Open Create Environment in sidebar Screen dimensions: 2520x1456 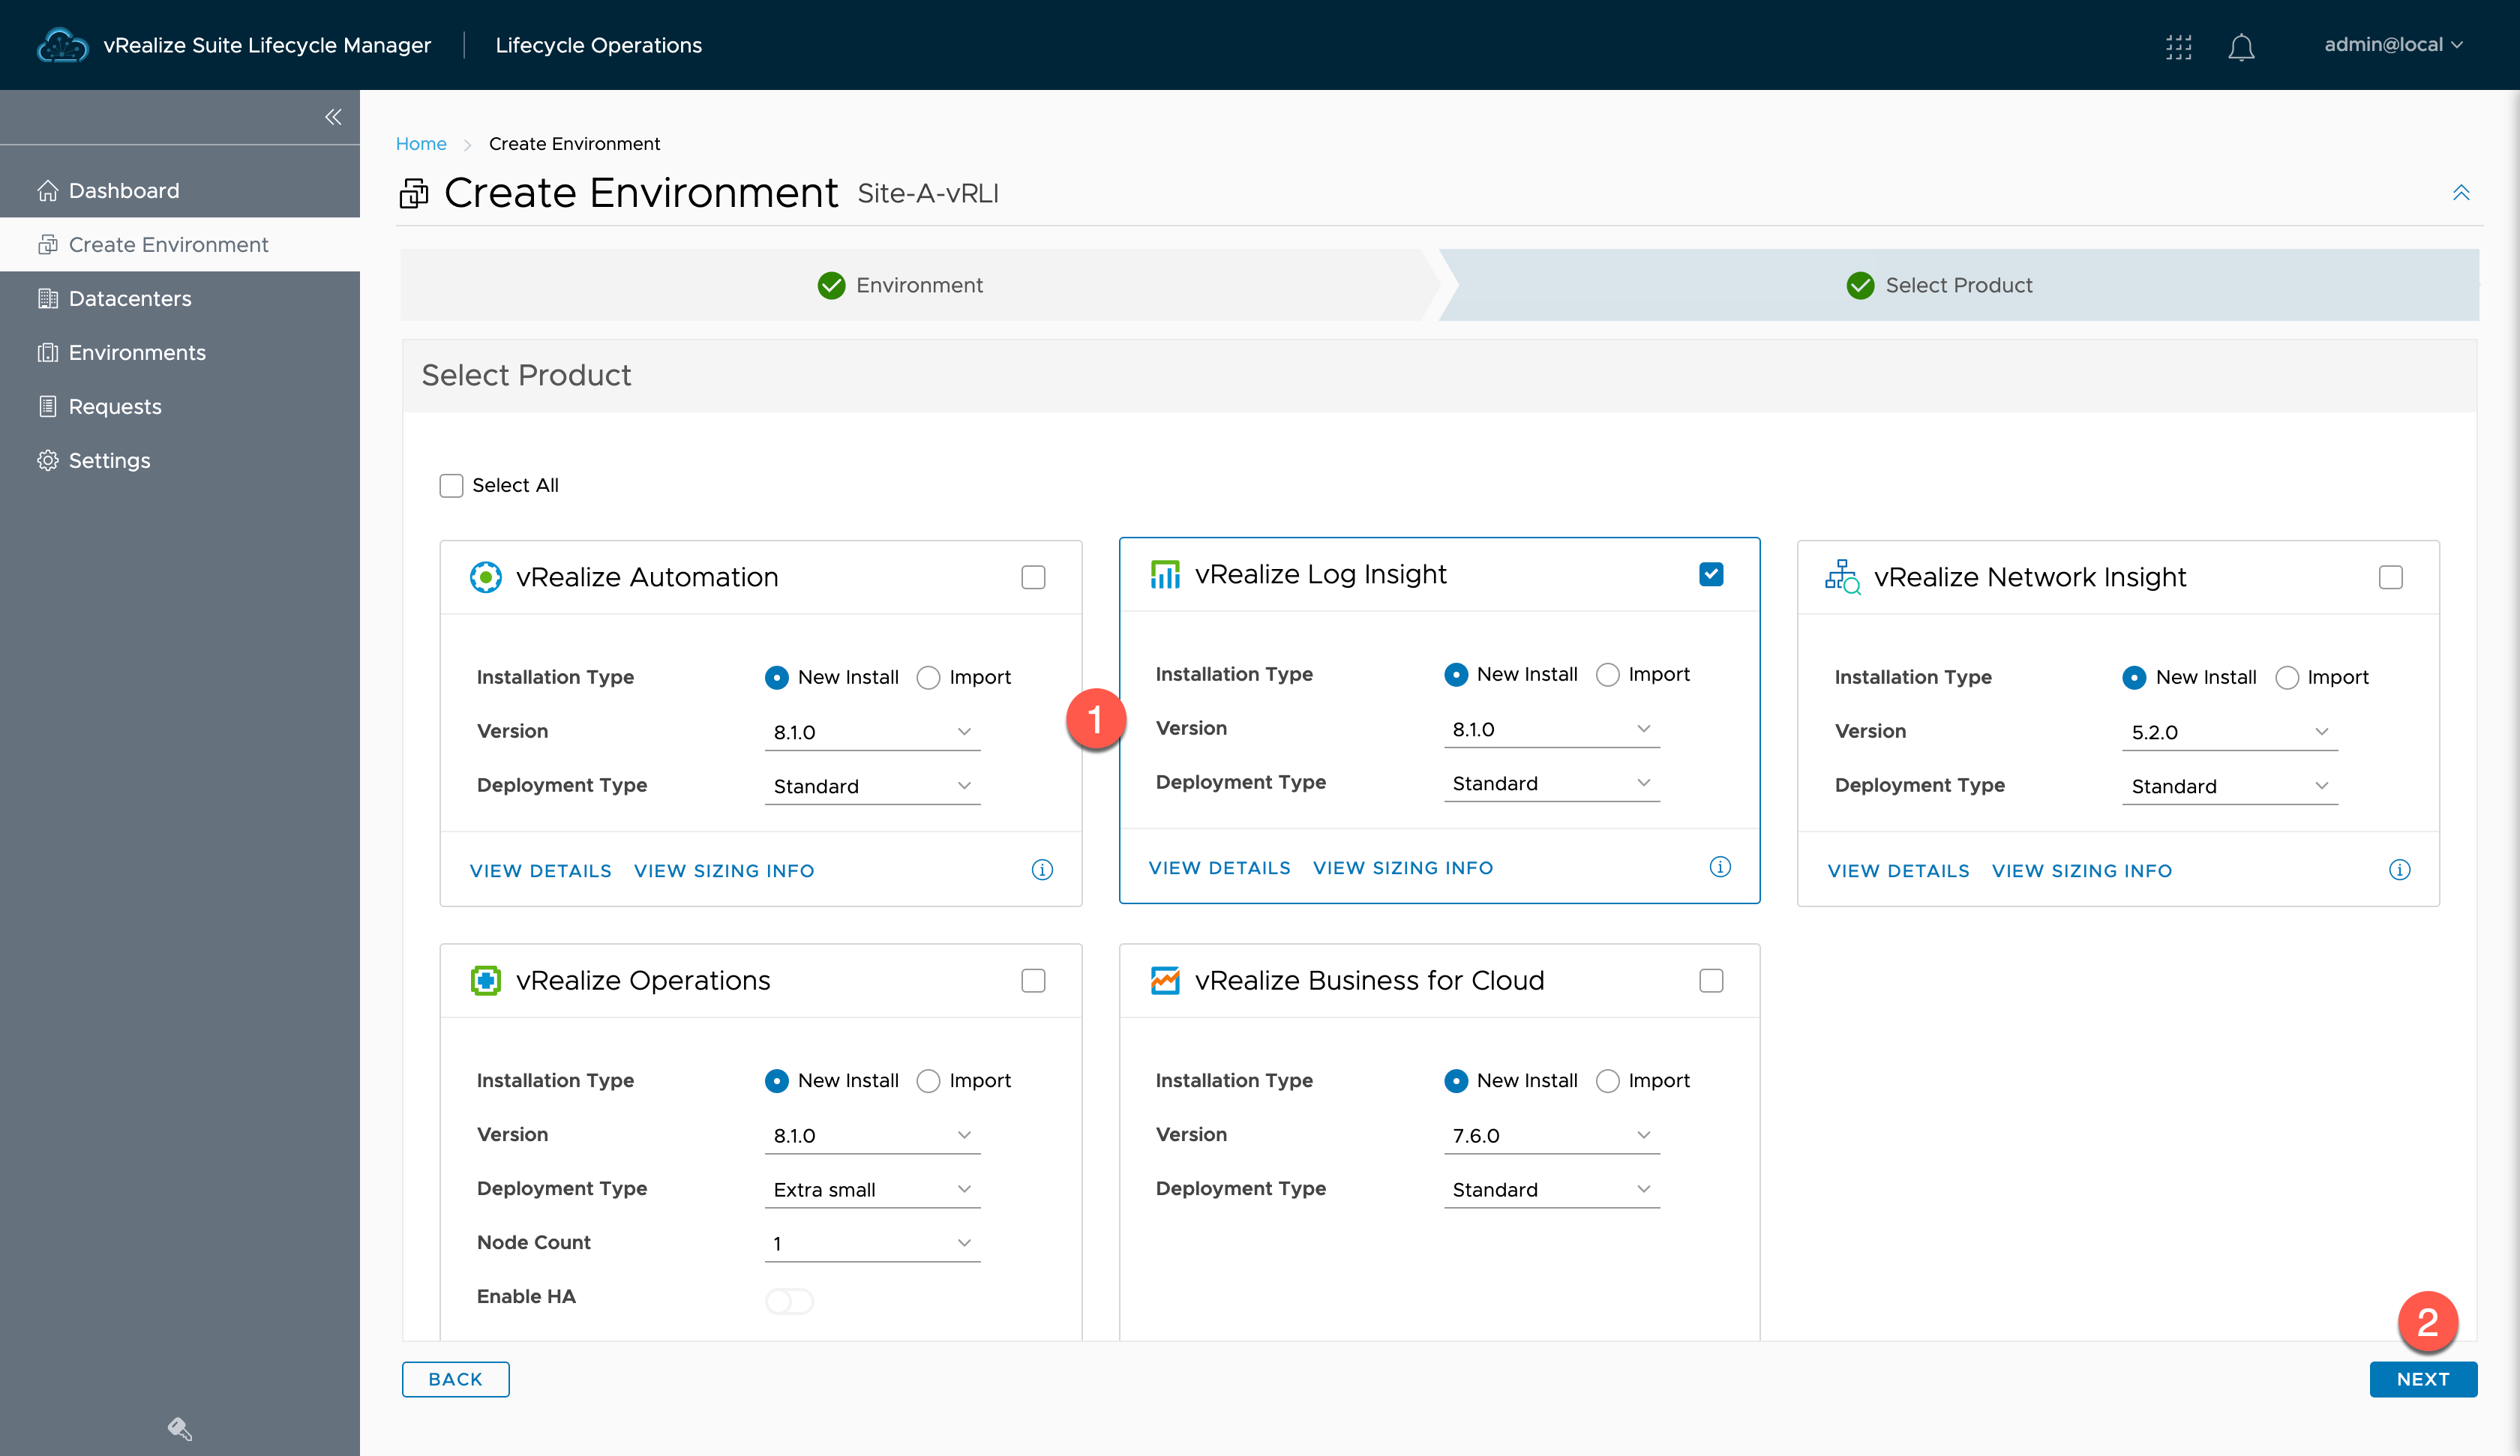180,244
